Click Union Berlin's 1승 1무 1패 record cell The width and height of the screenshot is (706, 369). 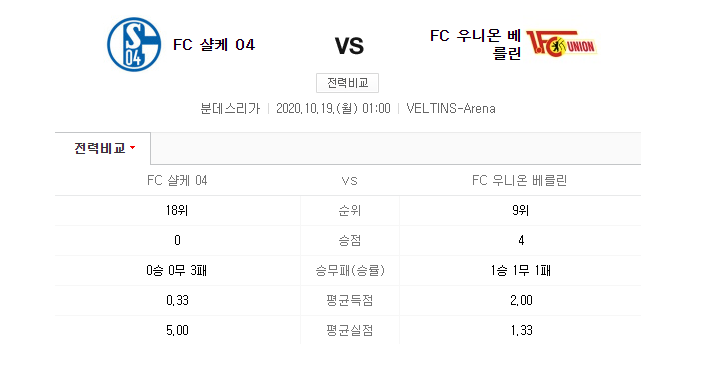[520, 270]
